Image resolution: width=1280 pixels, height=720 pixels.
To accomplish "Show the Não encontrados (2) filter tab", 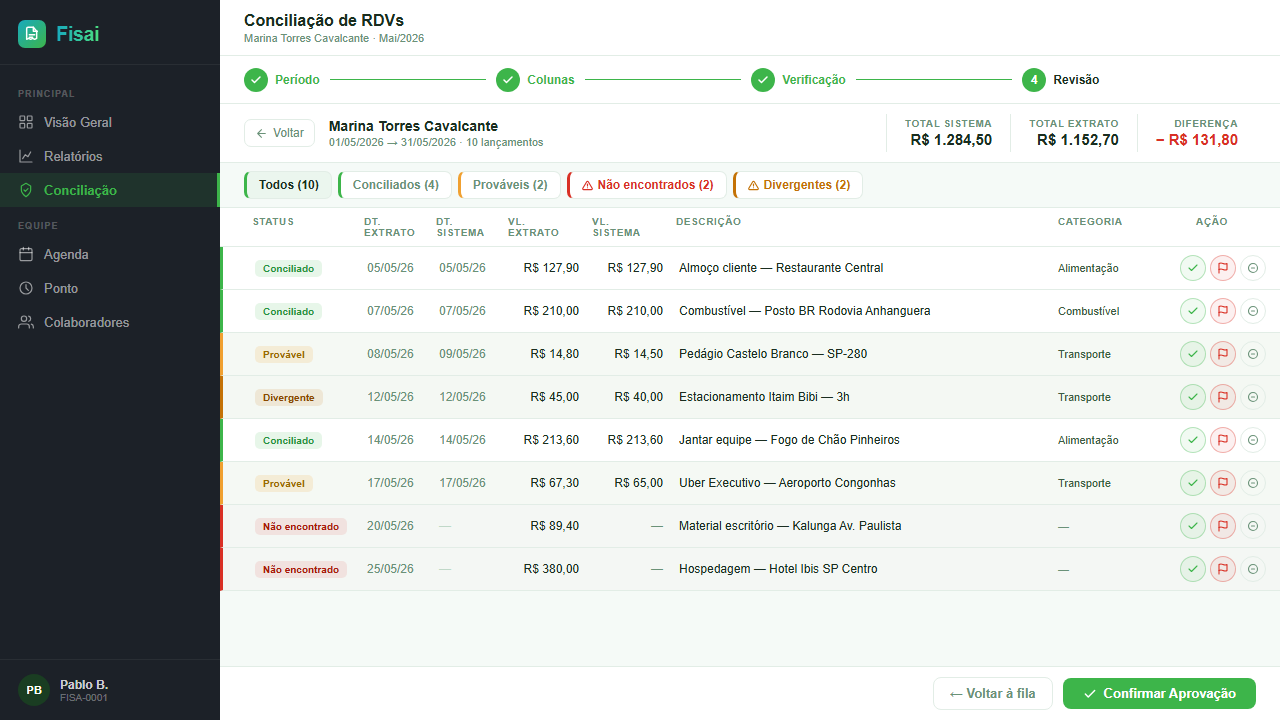I will [646, 185].
